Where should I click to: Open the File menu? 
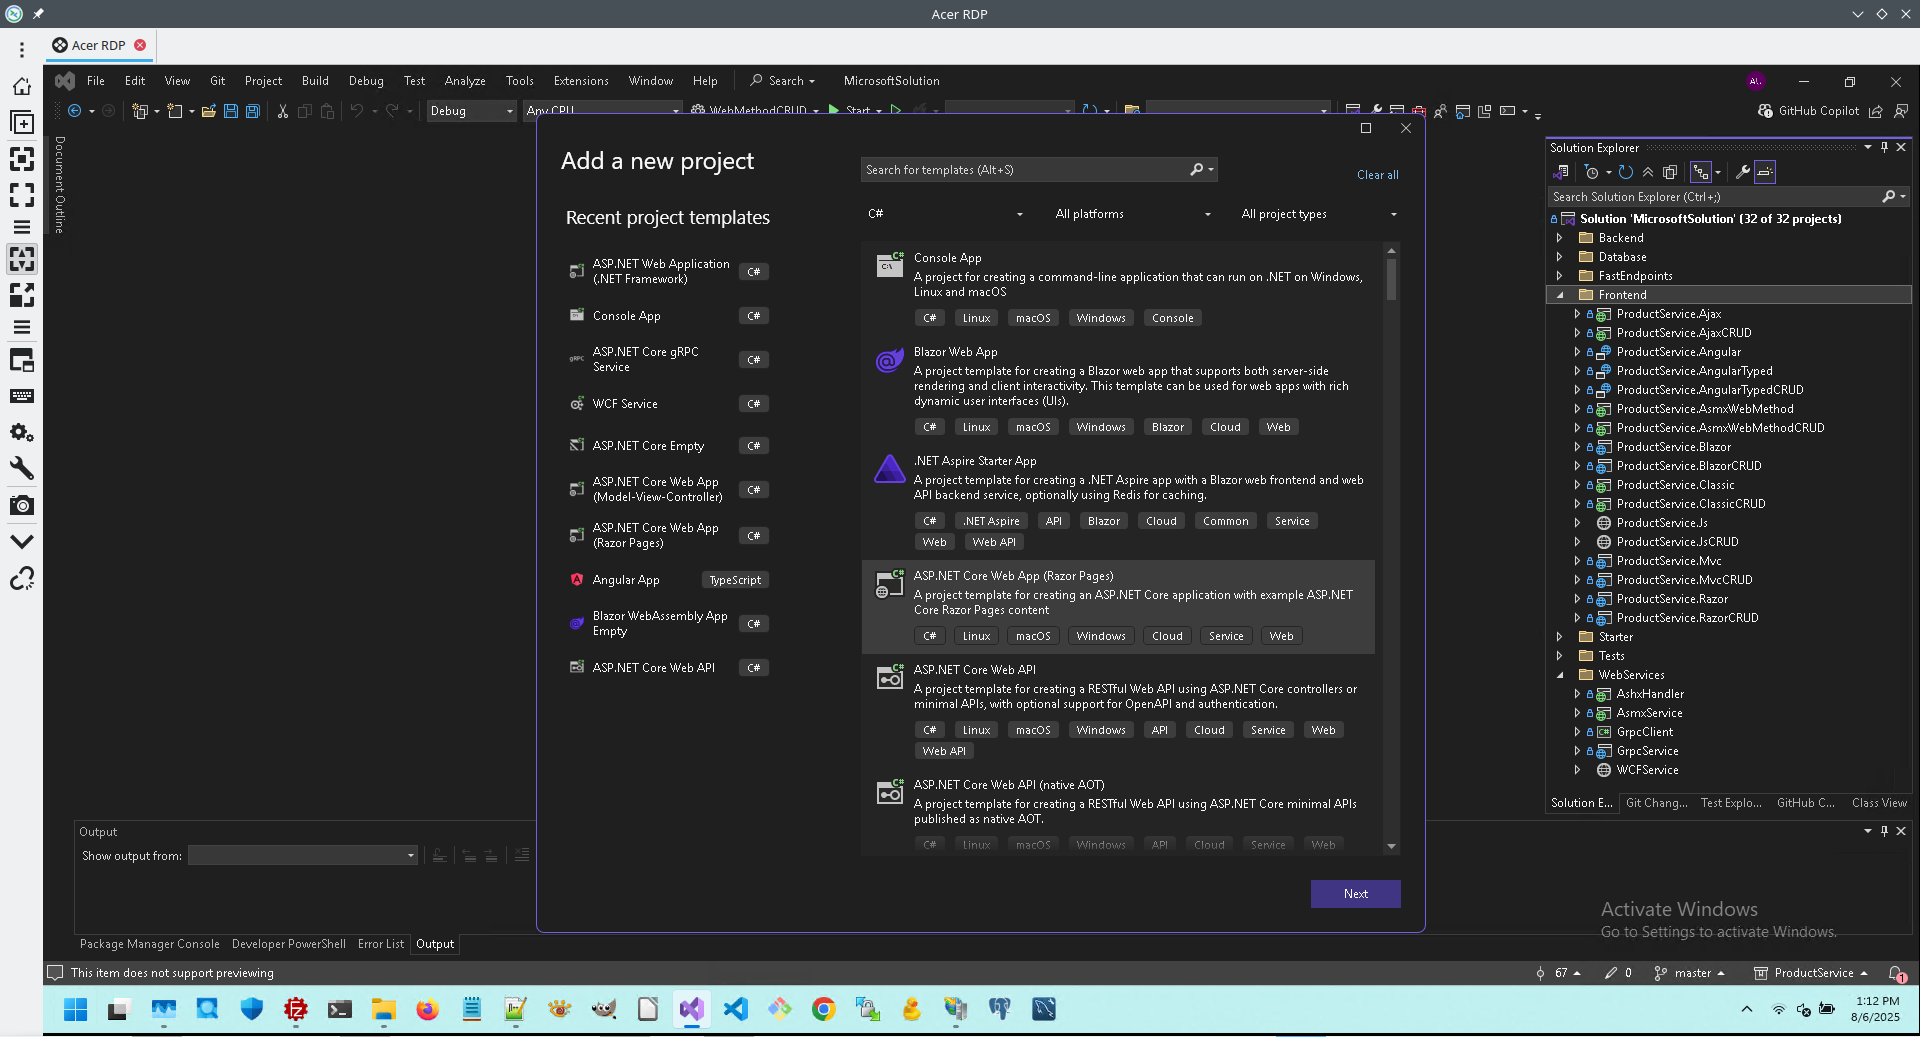point(96,81)
